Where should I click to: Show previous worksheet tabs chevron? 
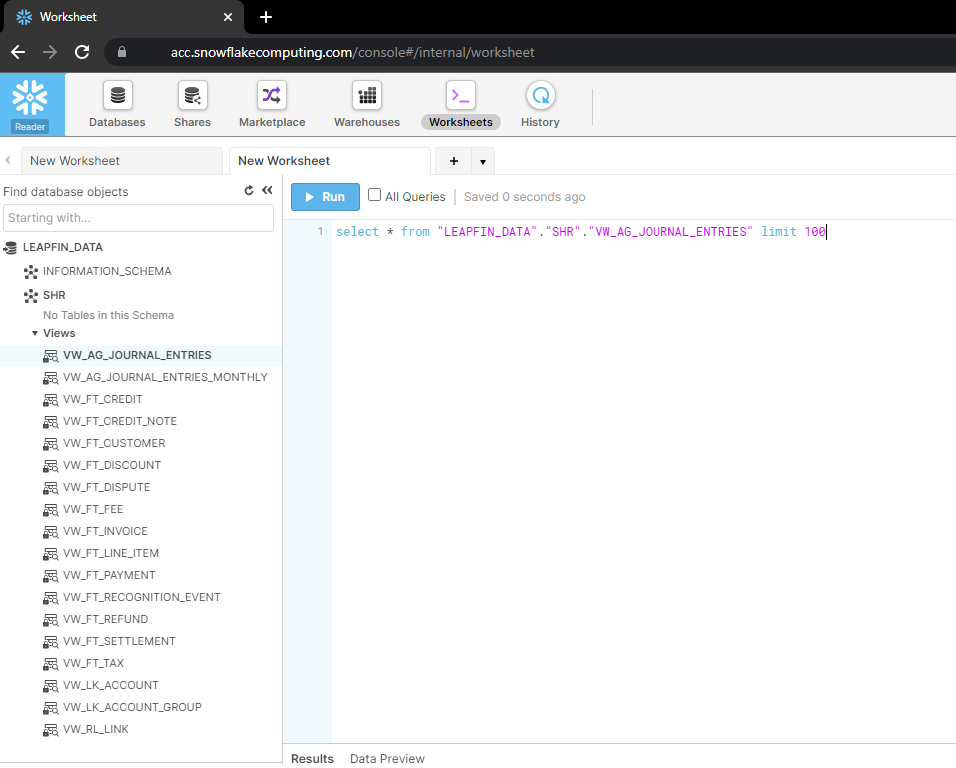[8, 160]
